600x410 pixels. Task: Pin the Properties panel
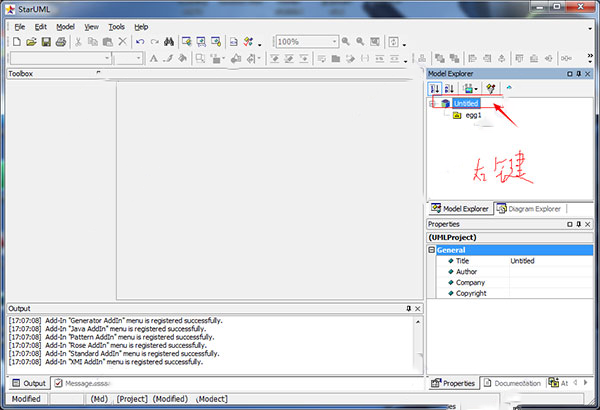coord(579,224)
